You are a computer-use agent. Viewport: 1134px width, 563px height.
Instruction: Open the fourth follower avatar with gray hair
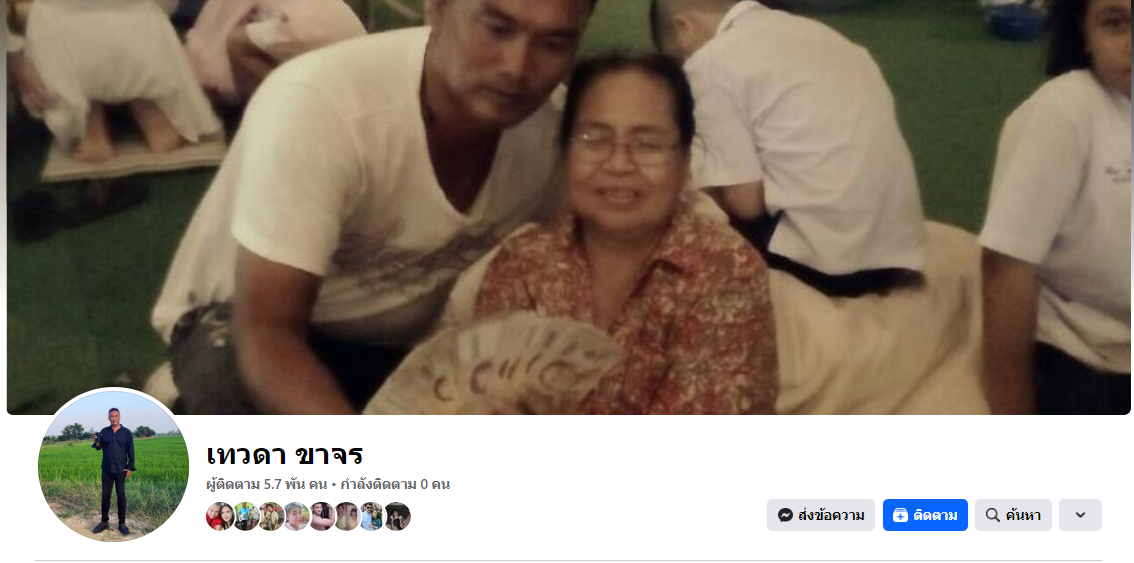pos(297,516)
